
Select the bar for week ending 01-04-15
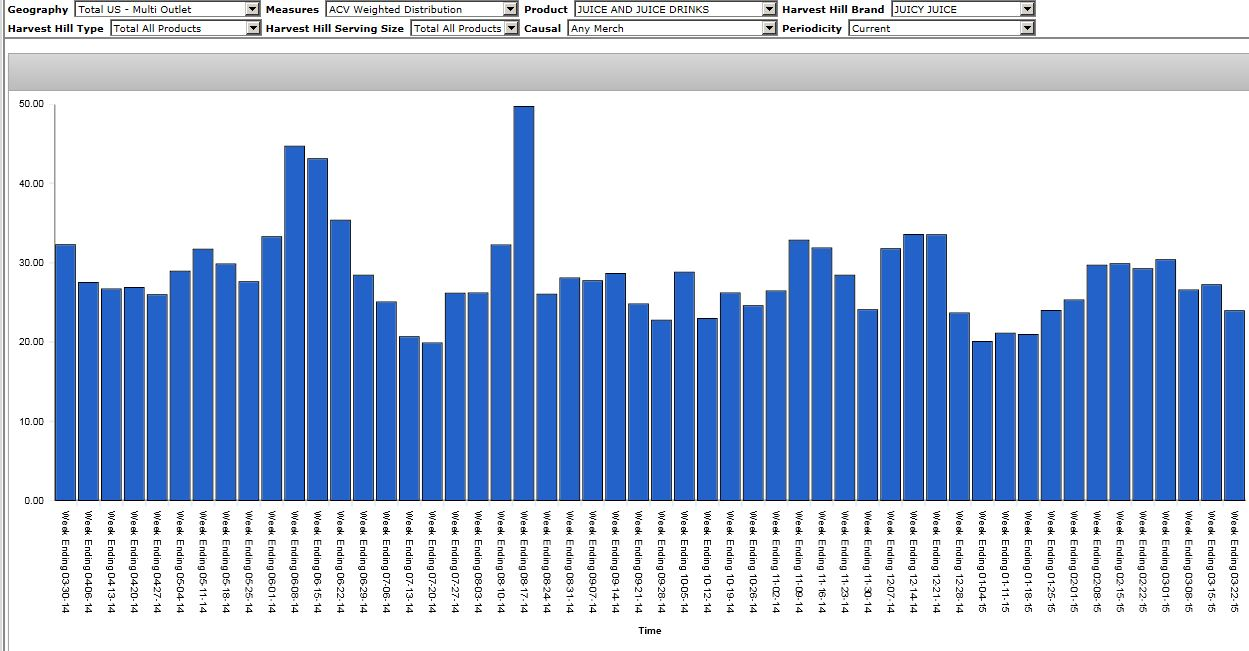click(x=982, y=420)
